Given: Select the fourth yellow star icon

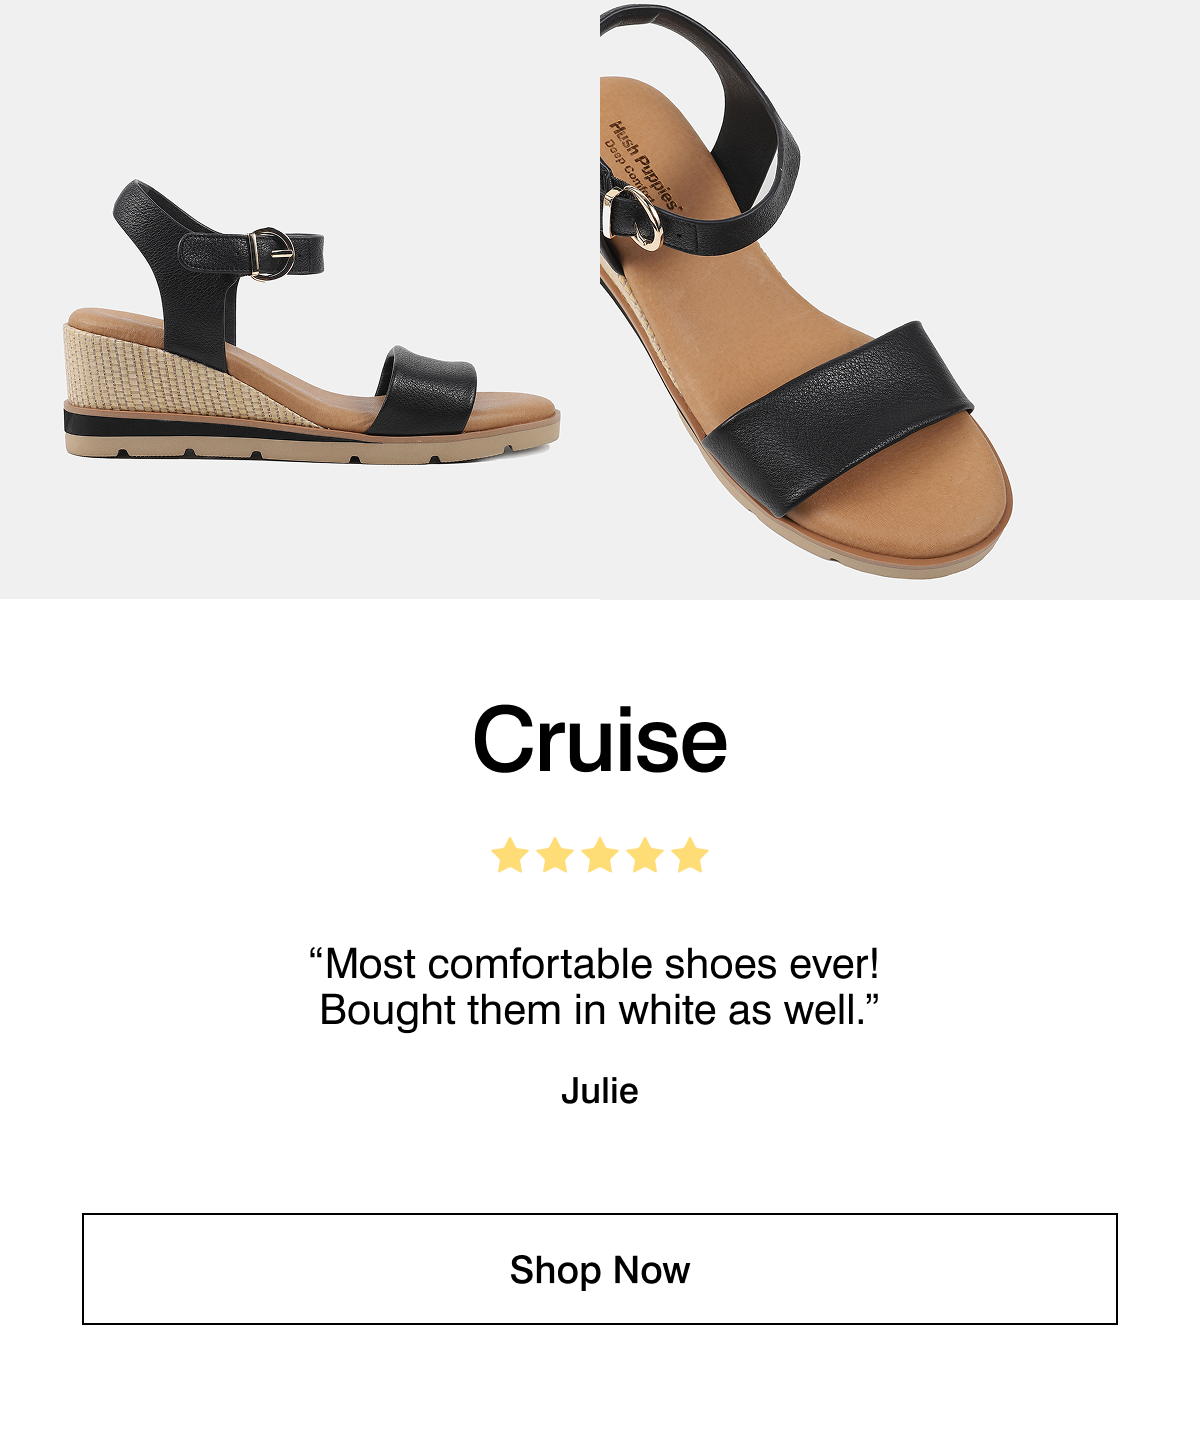Looking at the screenshot, I should (x=644, y=855).
